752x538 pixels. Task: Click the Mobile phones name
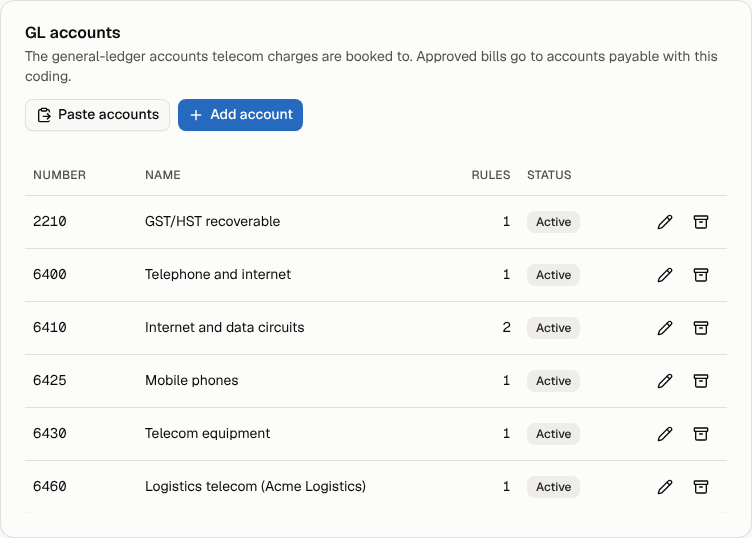pos(191,380)
